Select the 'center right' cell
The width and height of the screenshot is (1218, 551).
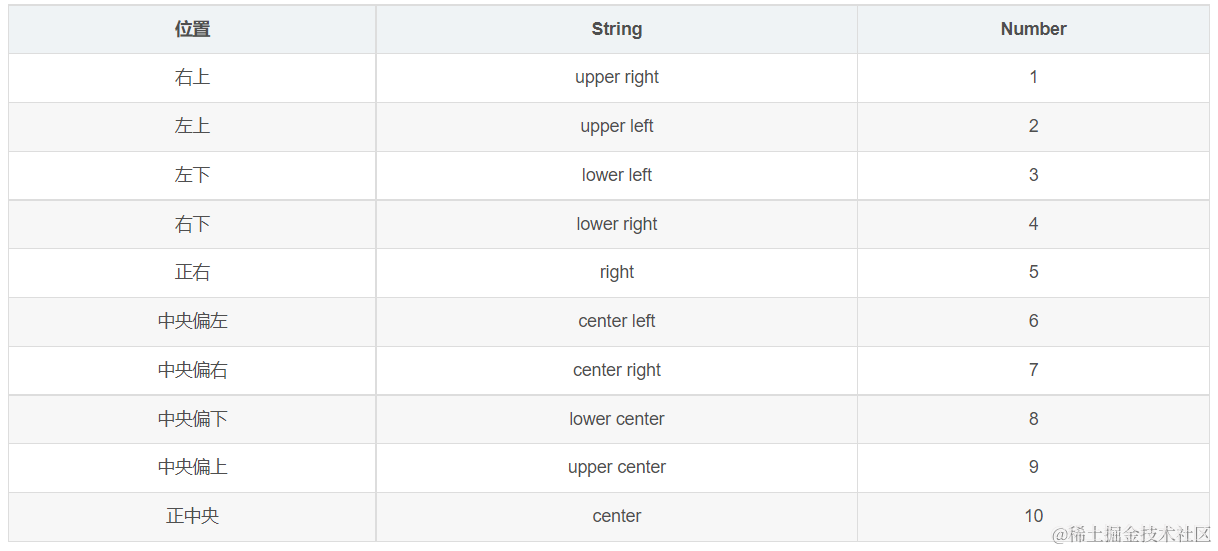tap(616, 370)
